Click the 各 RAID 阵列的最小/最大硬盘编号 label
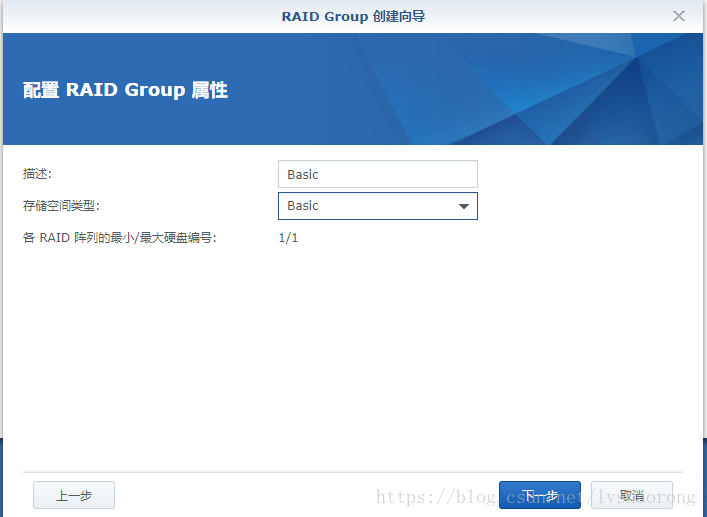The image size is (707, 517). click(x=119, y=238)
